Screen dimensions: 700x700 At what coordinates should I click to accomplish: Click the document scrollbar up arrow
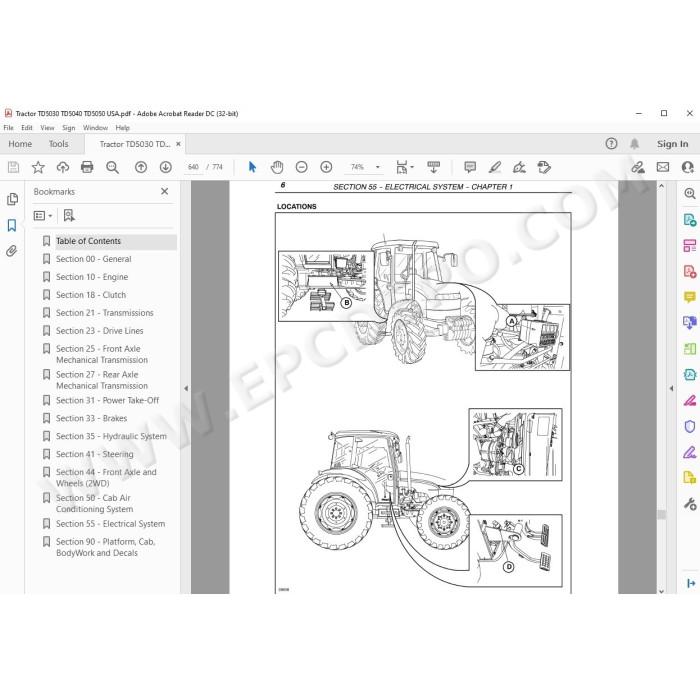point(661,186)
